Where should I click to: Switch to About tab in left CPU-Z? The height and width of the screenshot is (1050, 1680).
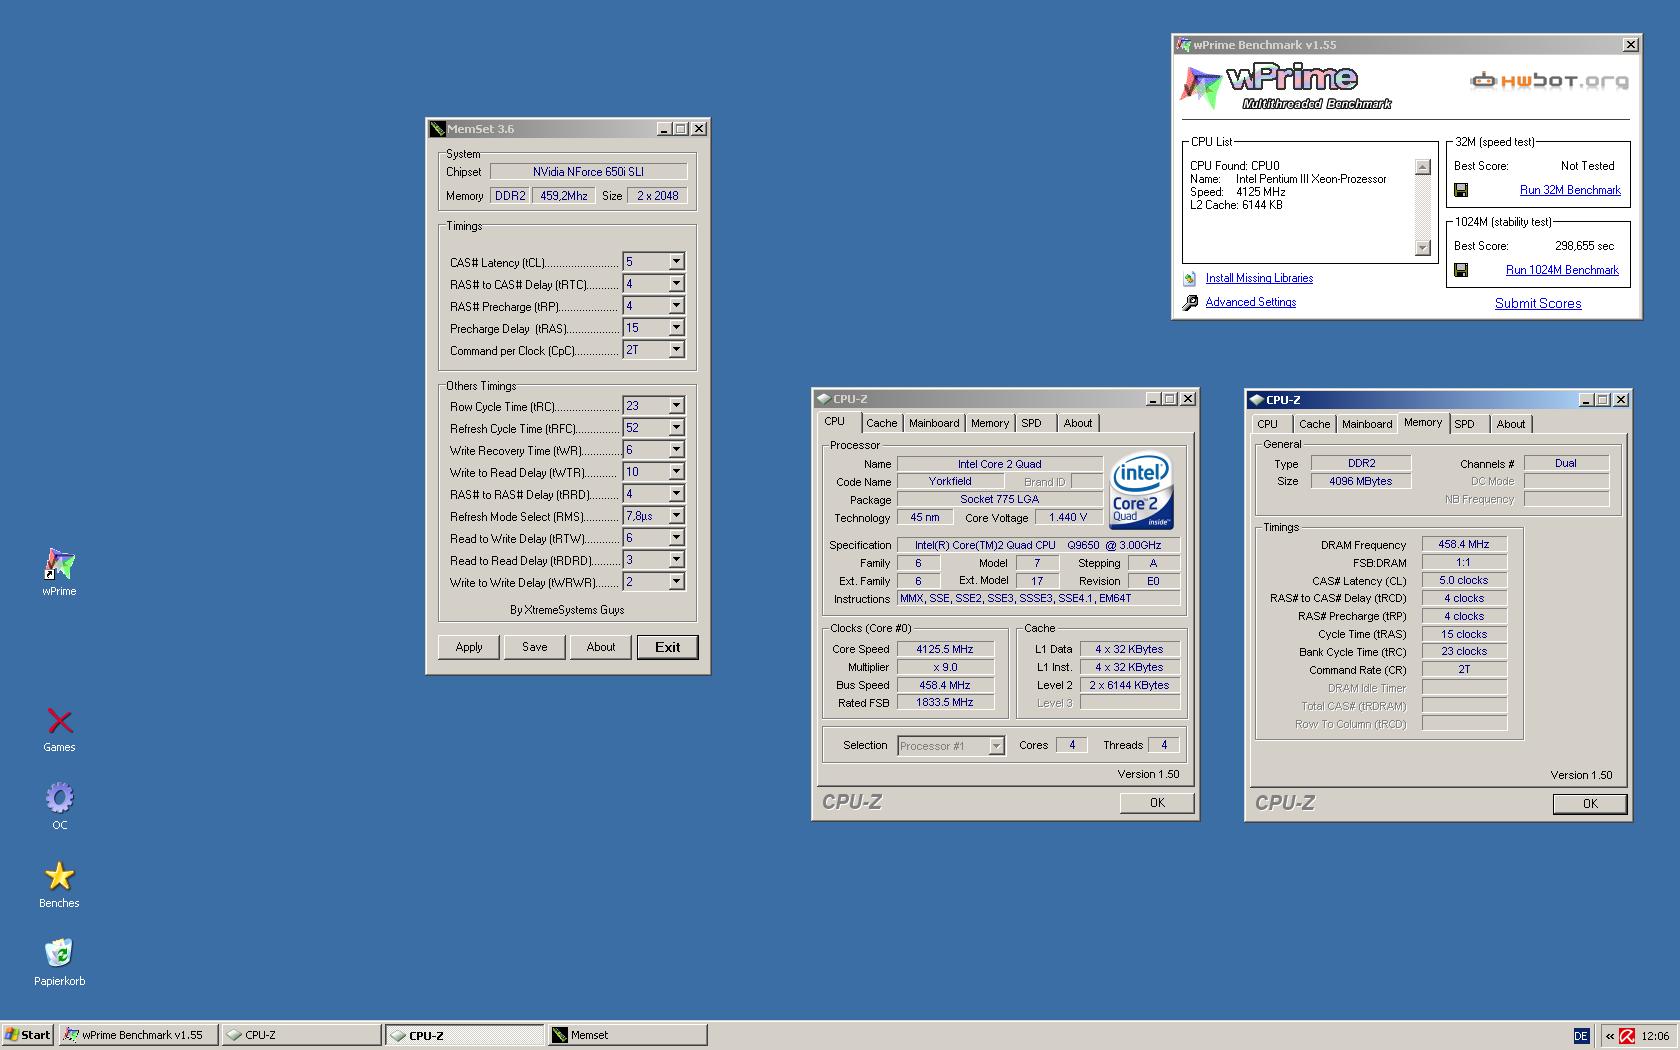pyautogui.click(x=1078, y=423)
